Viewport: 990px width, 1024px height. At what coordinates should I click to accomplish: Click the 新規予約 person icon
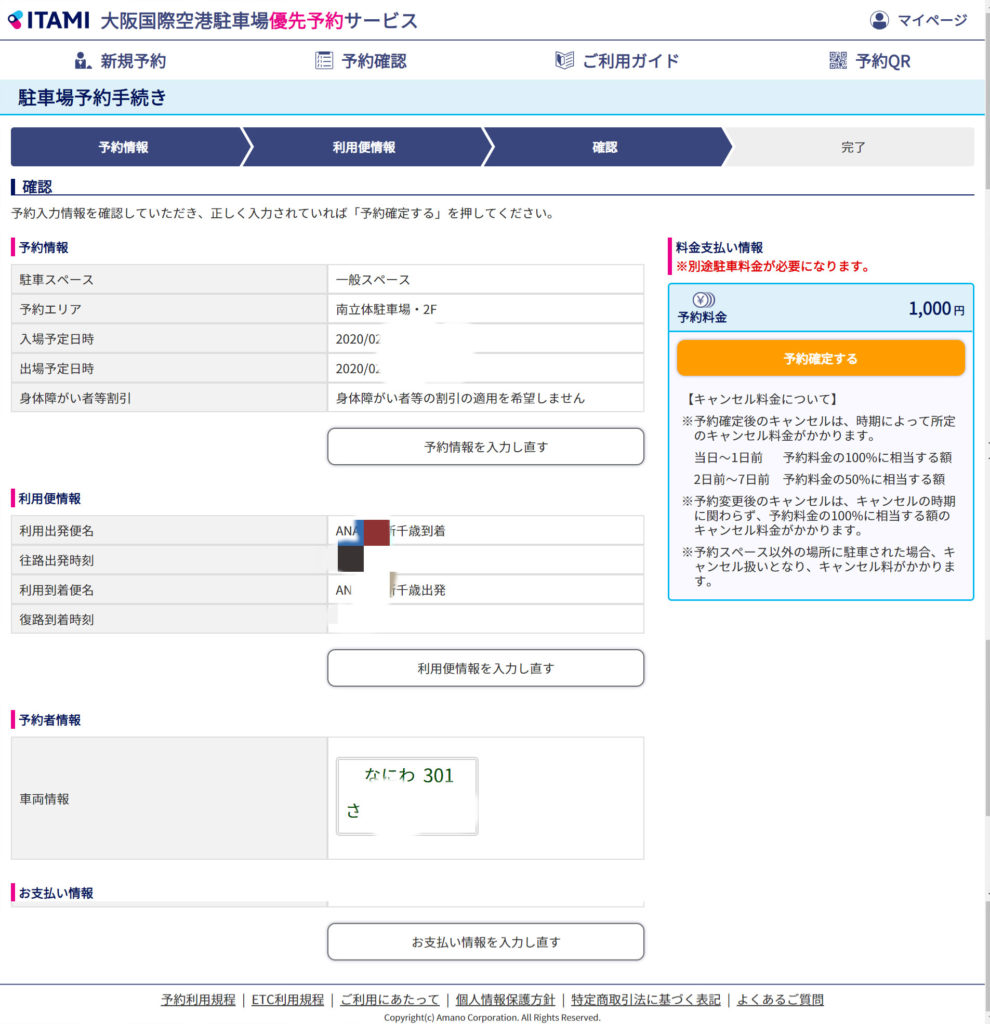tap(82, 61)
